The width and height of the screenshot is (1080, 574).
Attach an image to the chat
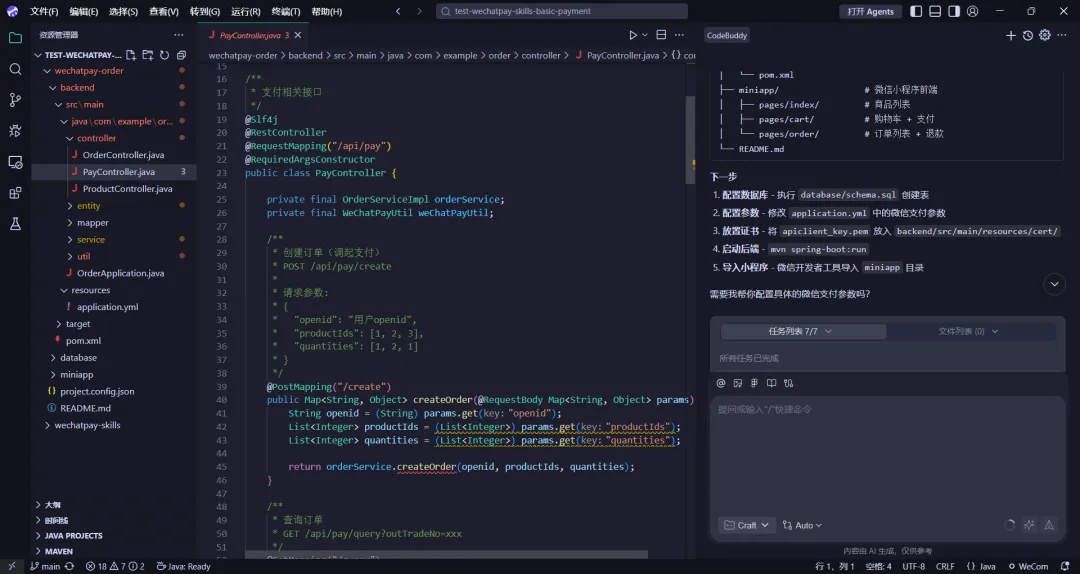click(x=738, y=383)
